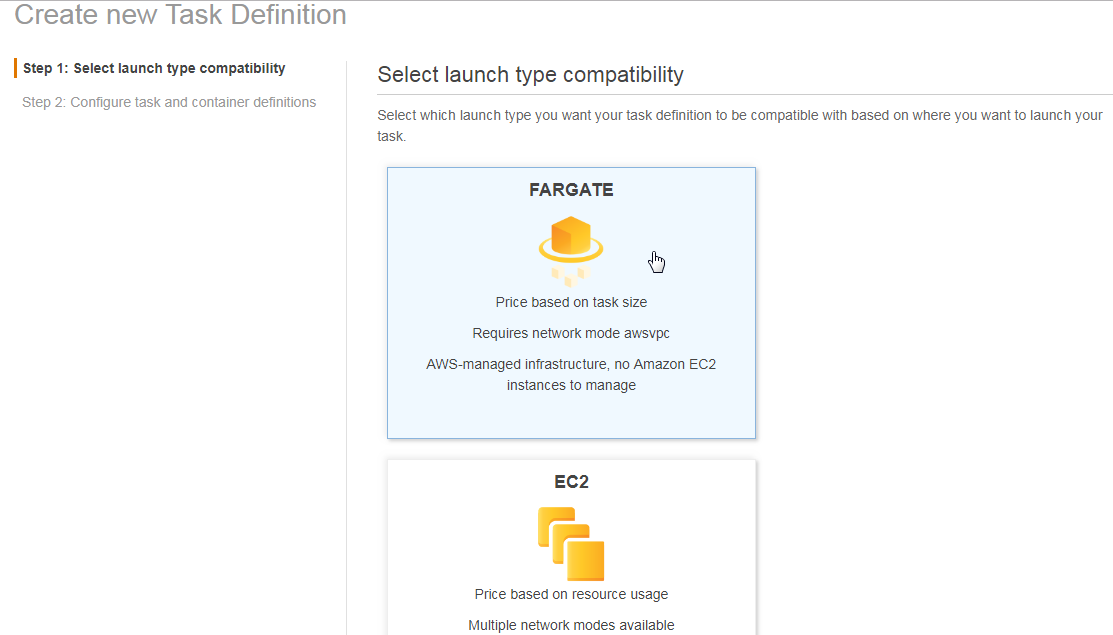The image size is (1113, 635).
Task: Click 'AWS-managed infrastructure, no Amazon EC2' description
Action: [x=571, y=364]
